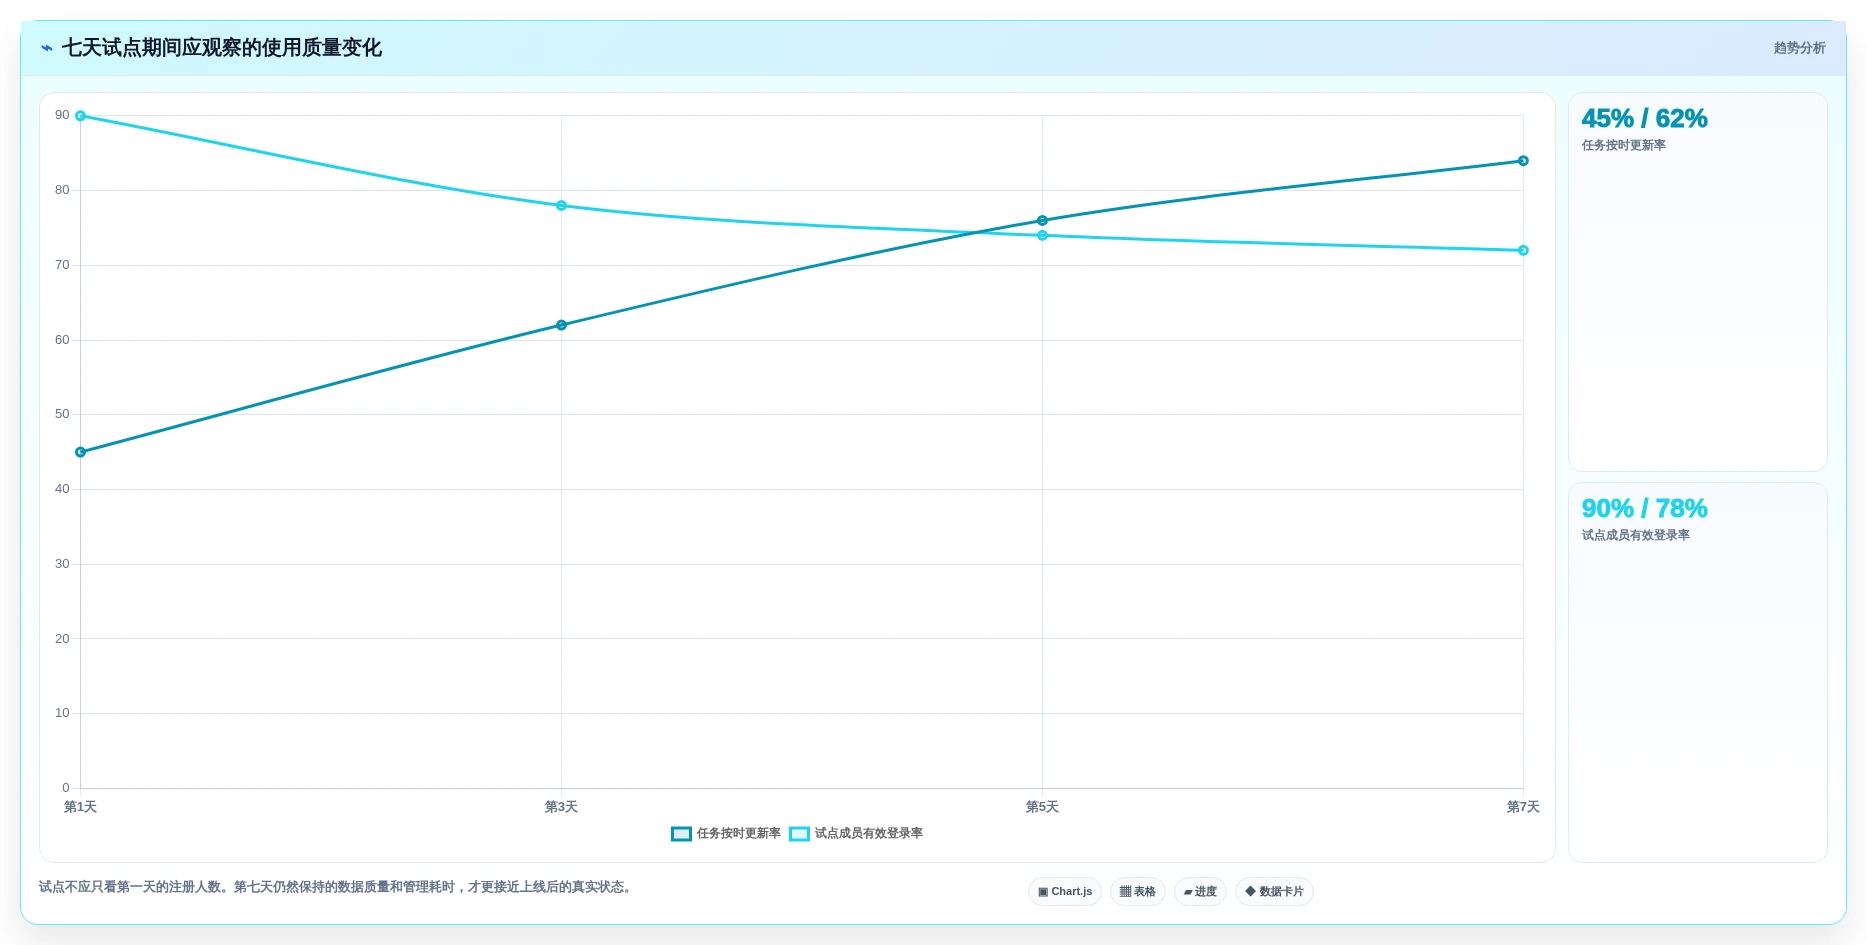Click the 第3天 x-axis label

[x=561, y=807]
